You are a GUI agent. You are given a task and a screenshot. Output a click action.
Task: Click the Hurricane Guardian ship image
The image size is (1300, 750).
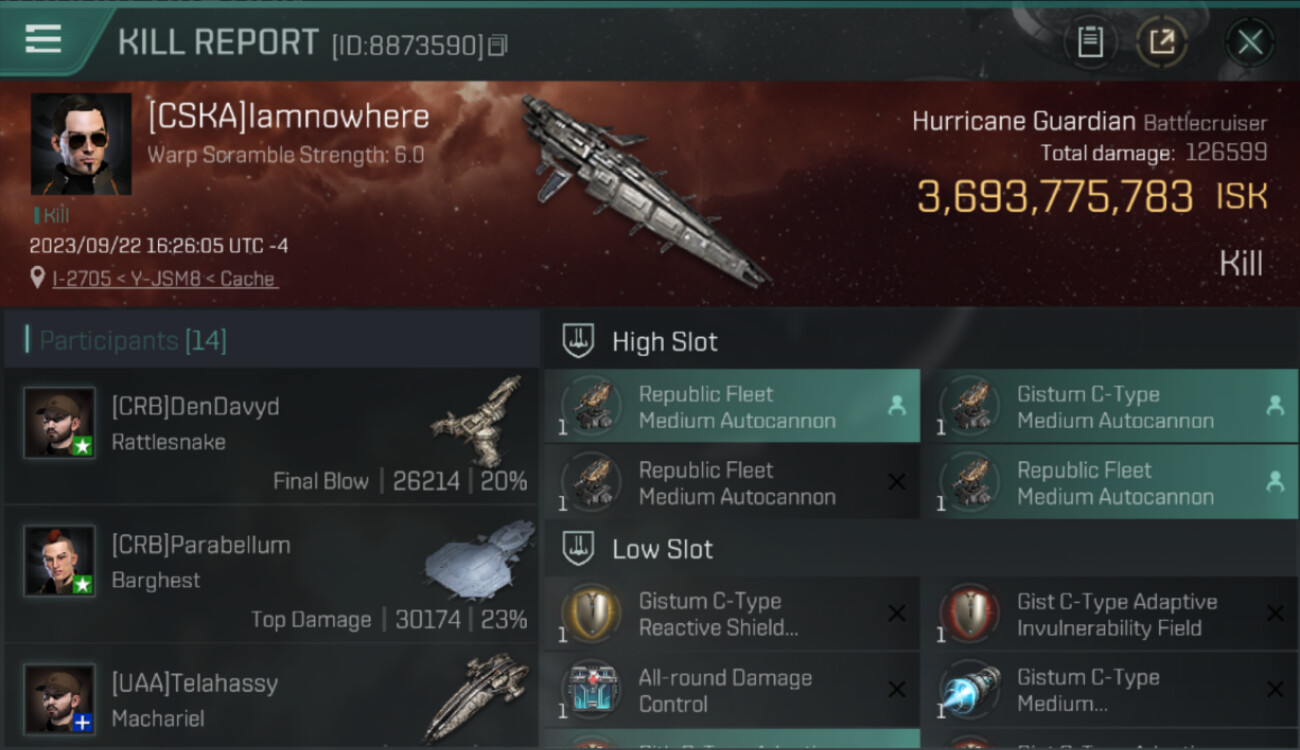[644, 190]
